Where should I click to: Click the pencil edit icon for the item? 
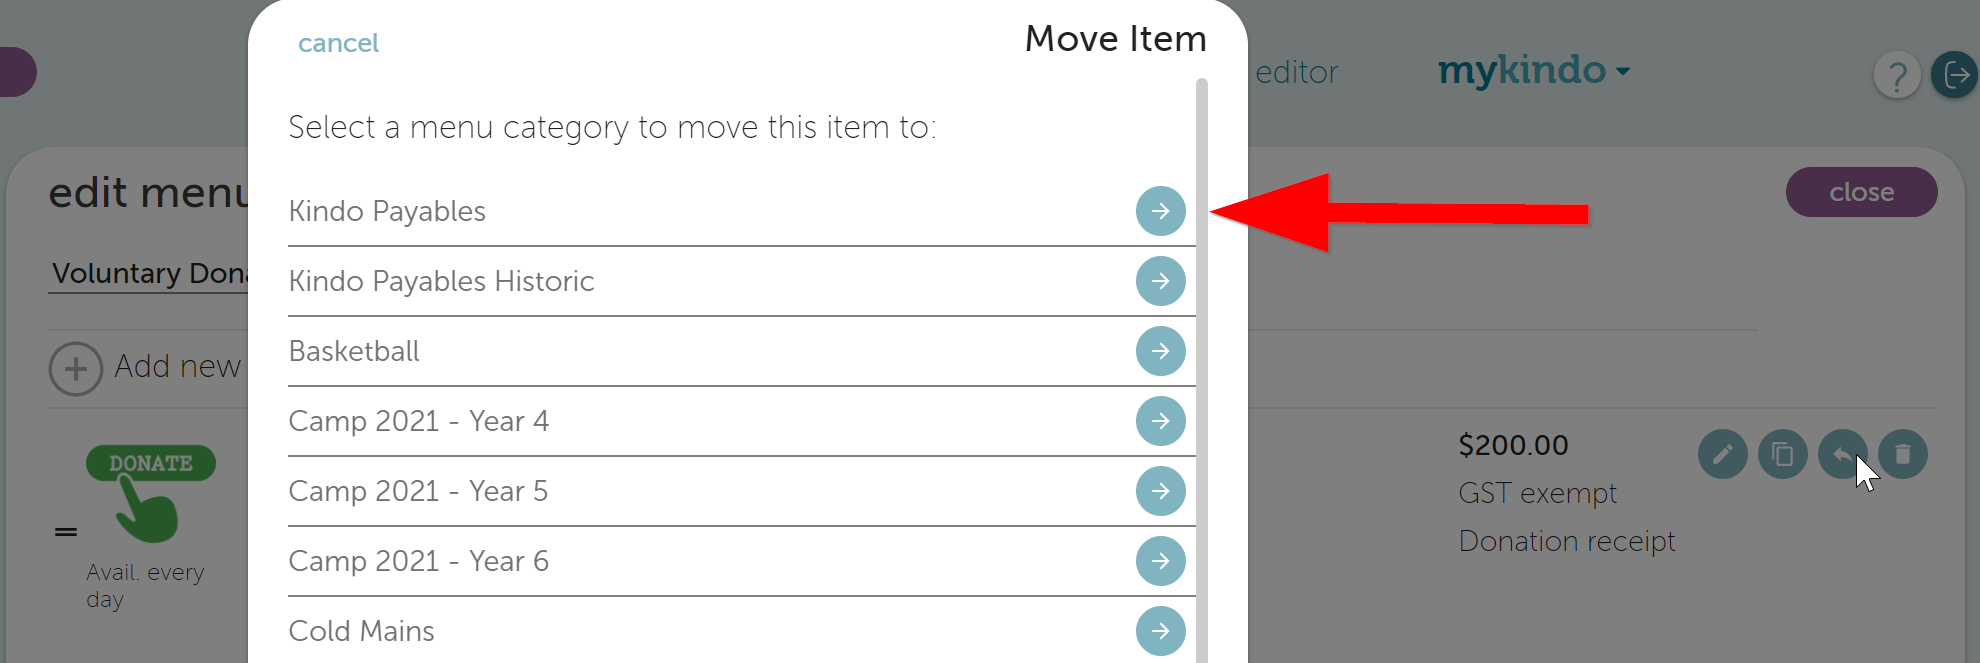pyautogui.click(x=1722, y=455)
